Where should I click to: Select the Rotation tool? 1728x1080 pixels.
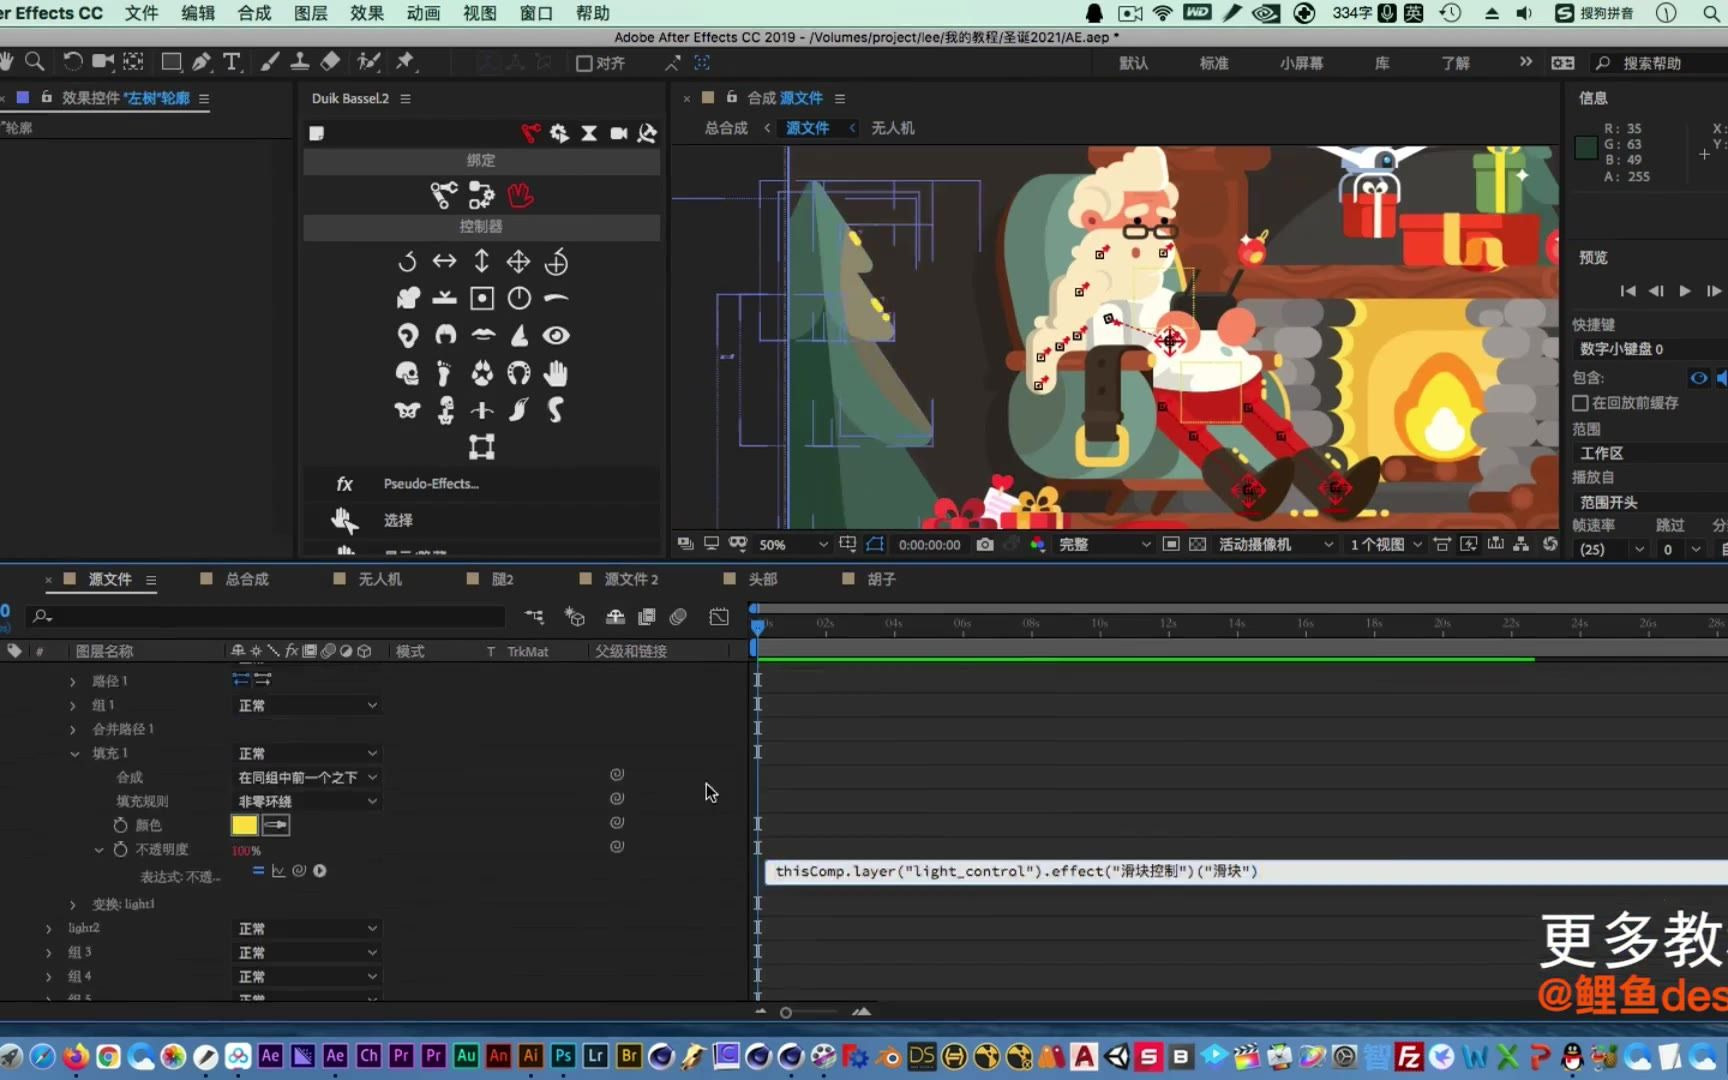click(x=72, y=62)
